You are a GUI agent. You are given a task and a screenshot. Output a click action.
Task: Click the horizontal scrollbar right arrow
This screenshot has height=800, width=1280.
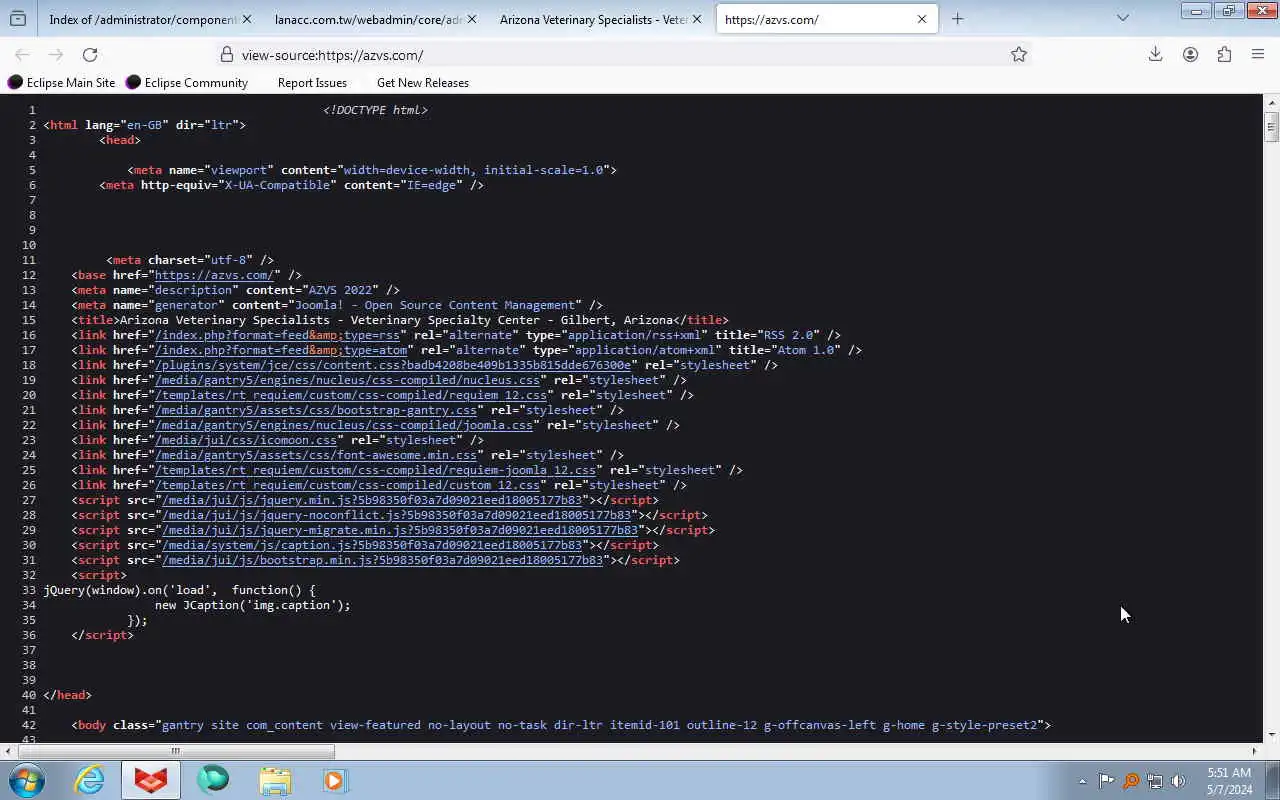(x=1255, y=751)
